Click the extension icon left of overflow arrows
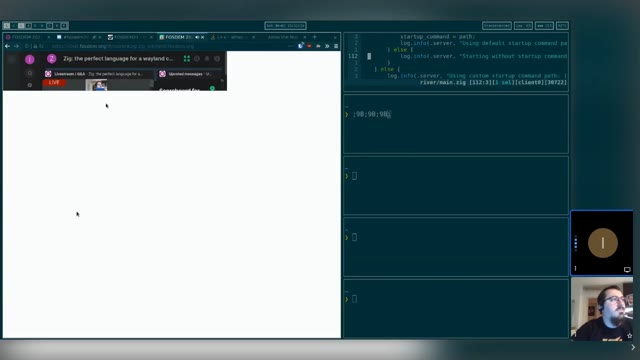640x360 pixels. pyautogui.click(x=318, y=46)
